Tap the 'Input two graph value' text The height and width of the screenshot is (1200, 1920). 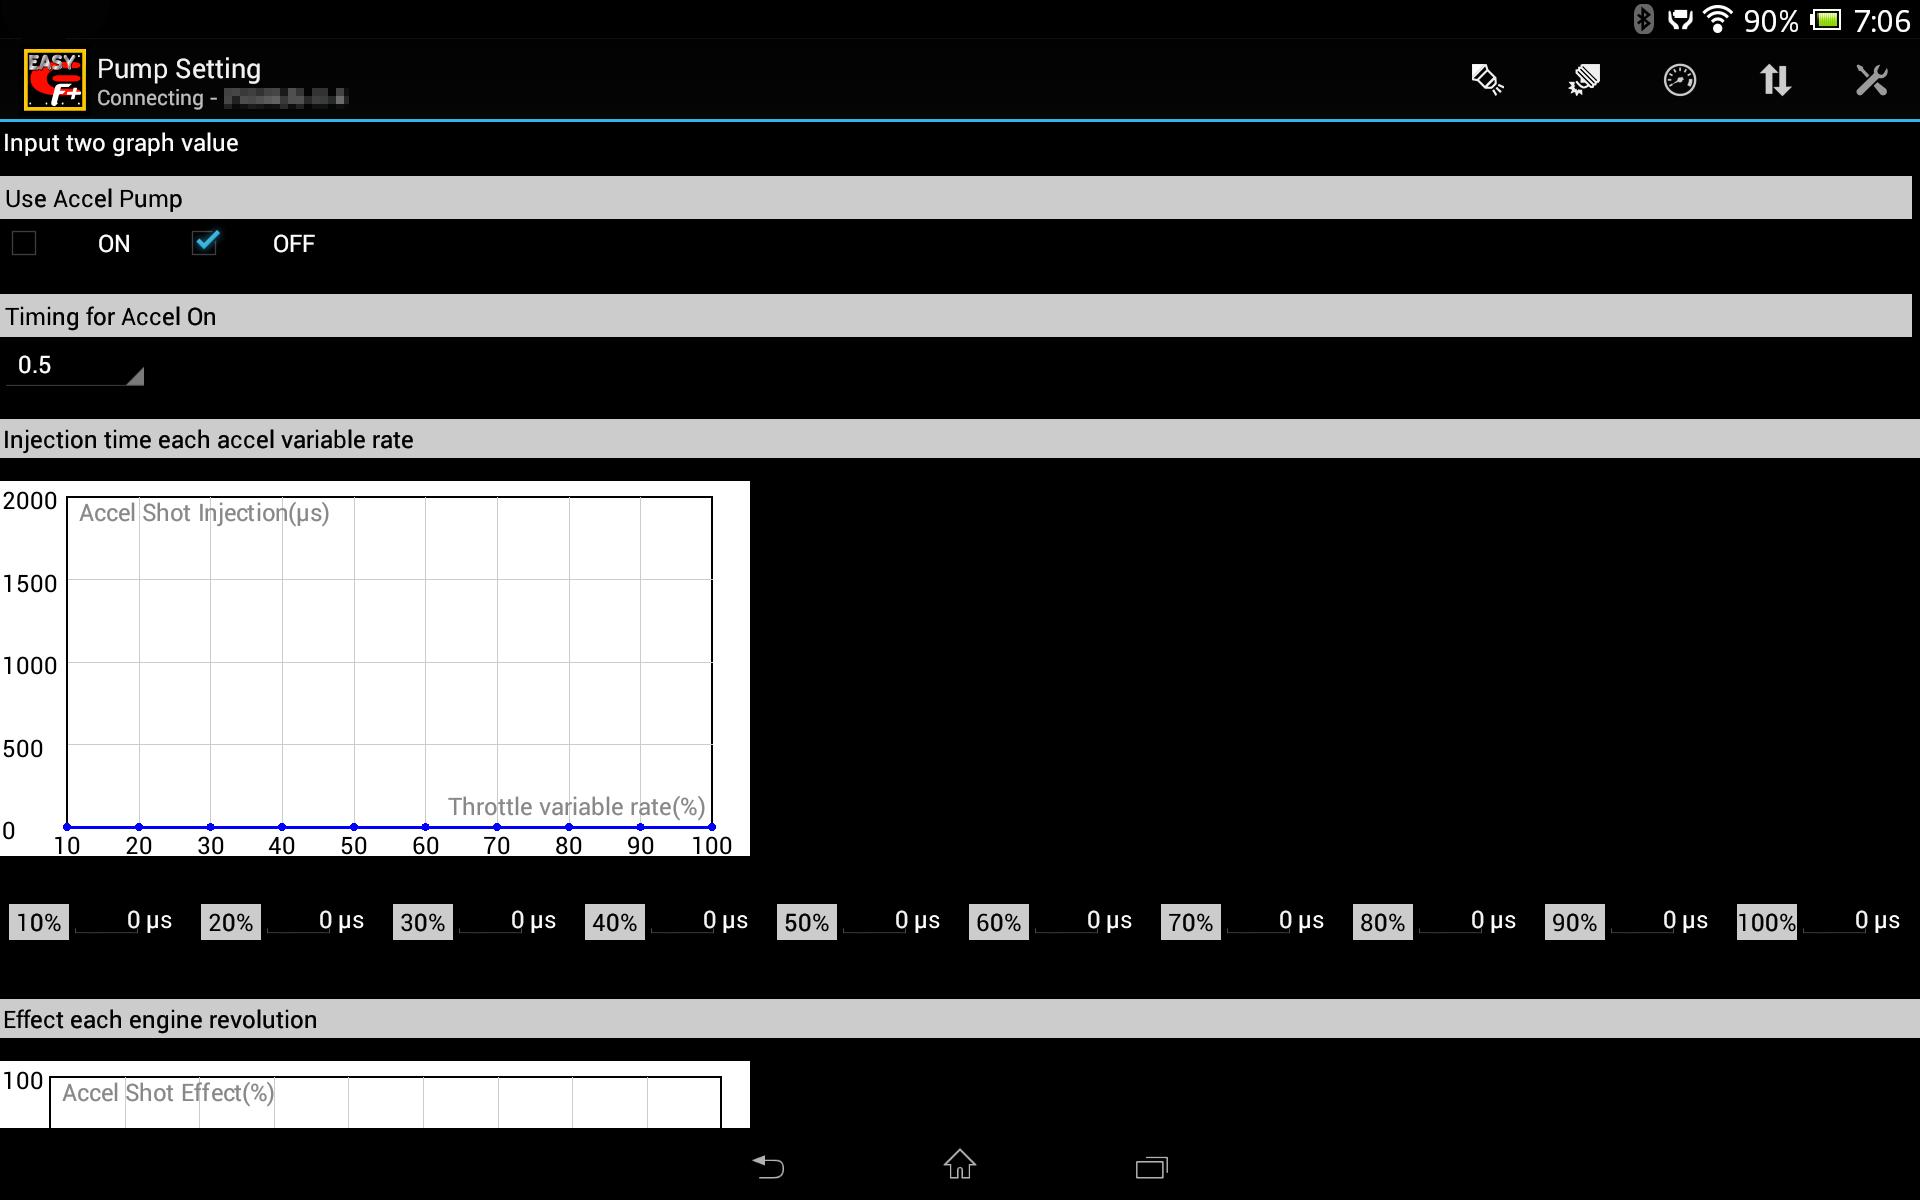121,143
